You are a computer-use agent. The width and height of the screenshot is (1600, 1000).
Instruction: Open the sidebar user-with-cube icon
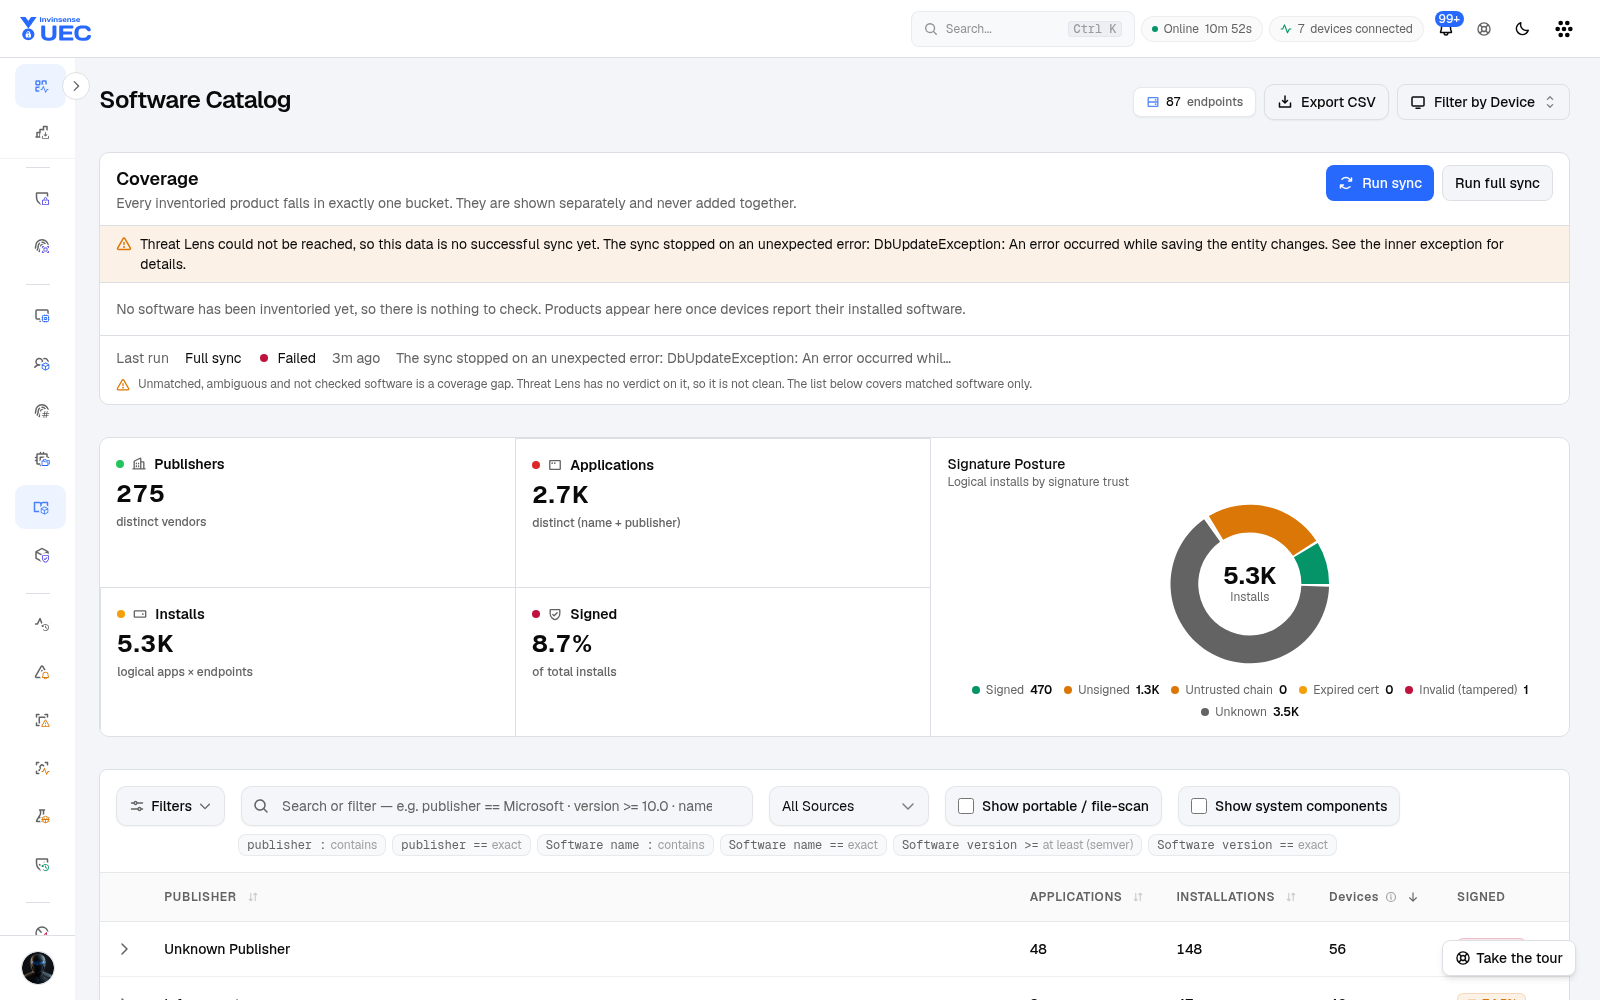pyautogui.click(x=41, y=364)
